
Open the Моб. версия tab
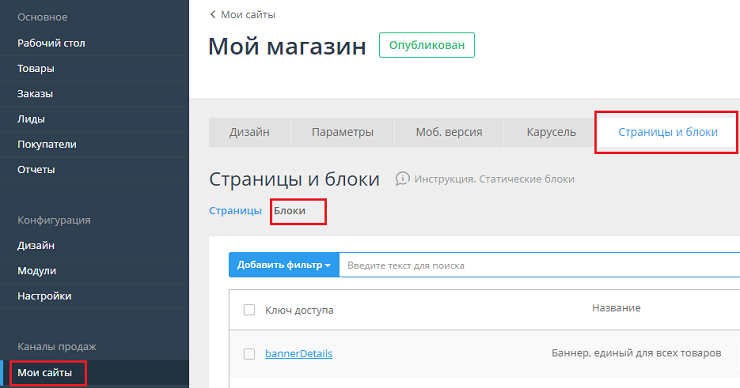[x=449, y=132]
